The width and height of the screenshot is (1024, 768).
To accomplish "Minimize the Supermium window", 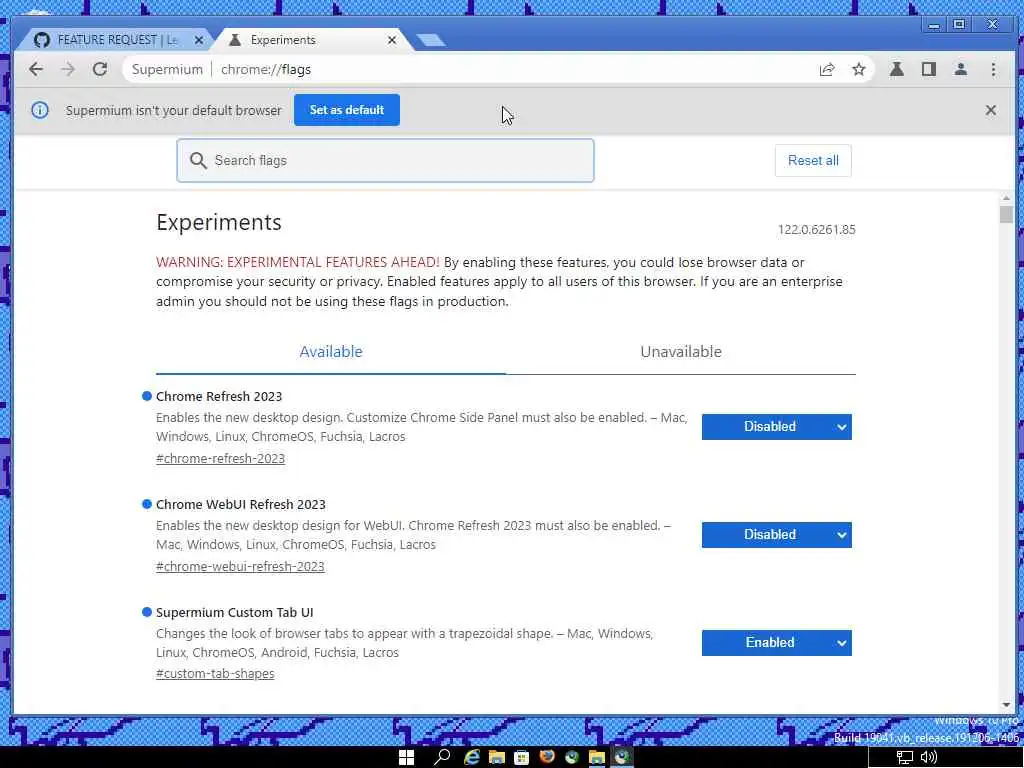I will point(934,25).
